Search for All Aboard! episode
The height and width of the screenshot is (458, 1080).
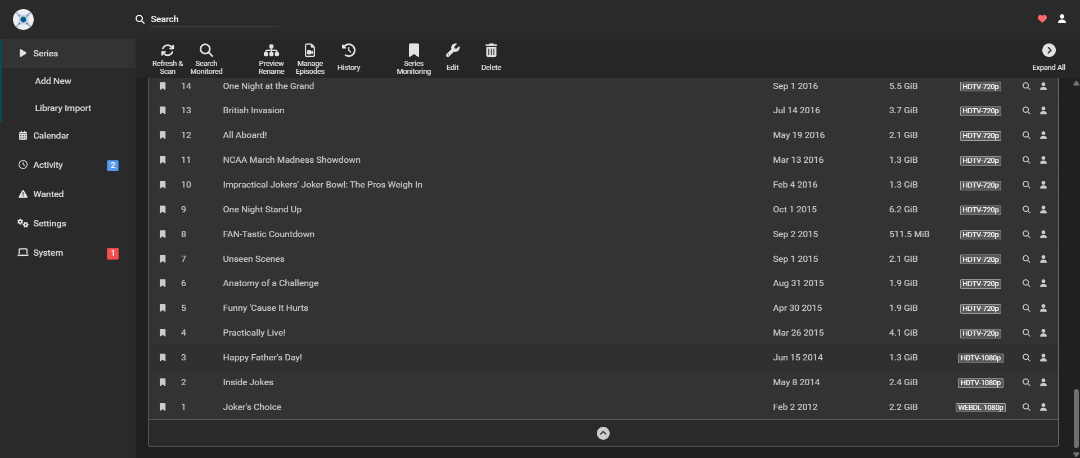[x=1026, y=135]
